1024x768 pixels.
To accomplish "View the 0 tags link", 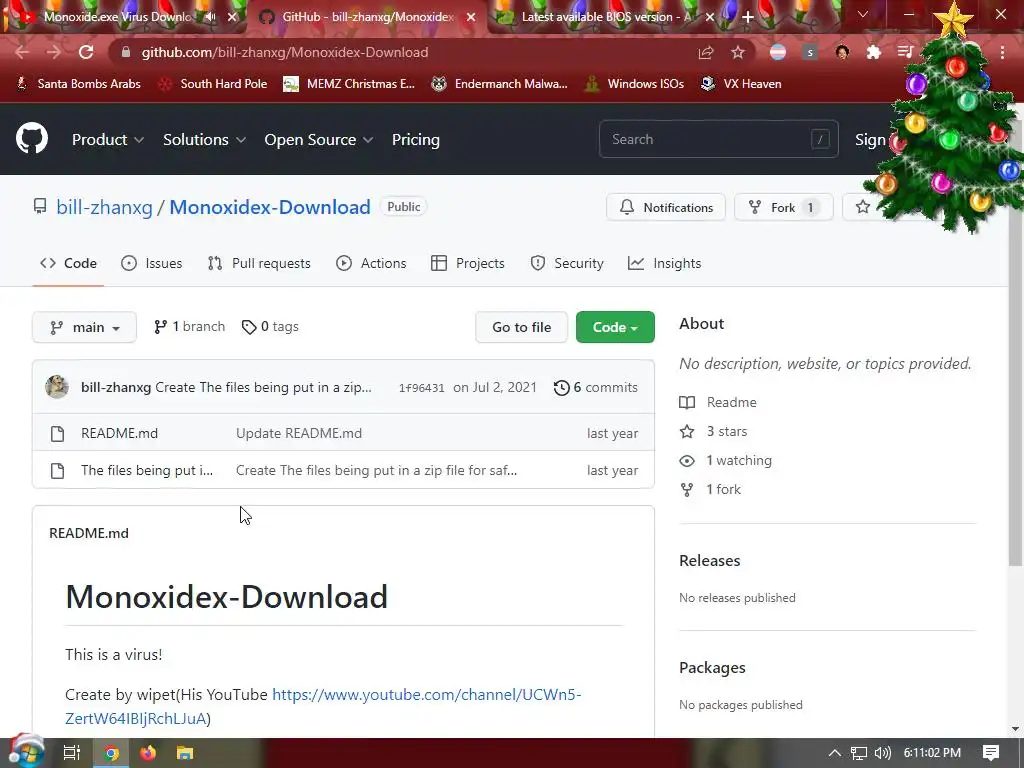I will pos(270,327).
